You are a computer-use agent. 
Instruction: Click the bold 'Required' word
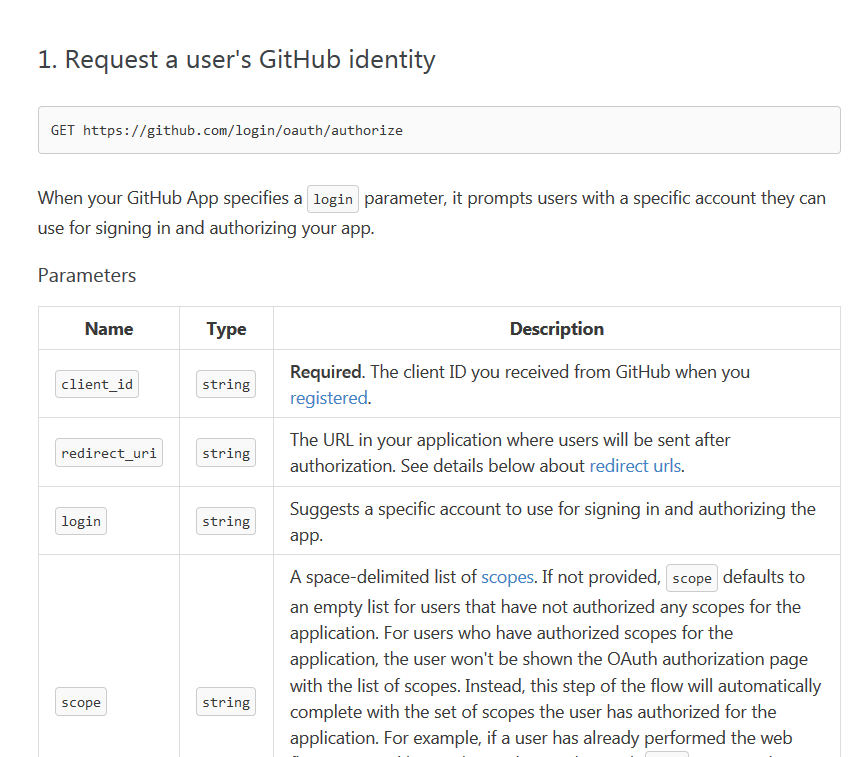click(325, 372)
